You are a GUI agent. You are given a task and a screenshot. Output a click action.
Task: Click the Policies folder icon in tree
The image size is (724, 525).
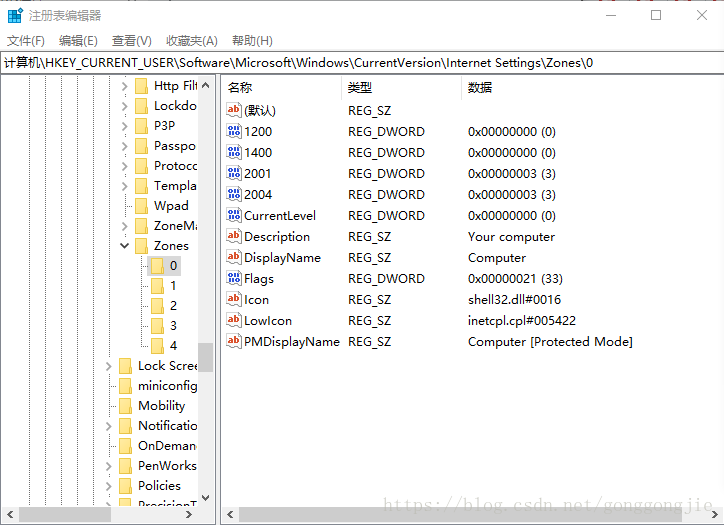[125, 485]
